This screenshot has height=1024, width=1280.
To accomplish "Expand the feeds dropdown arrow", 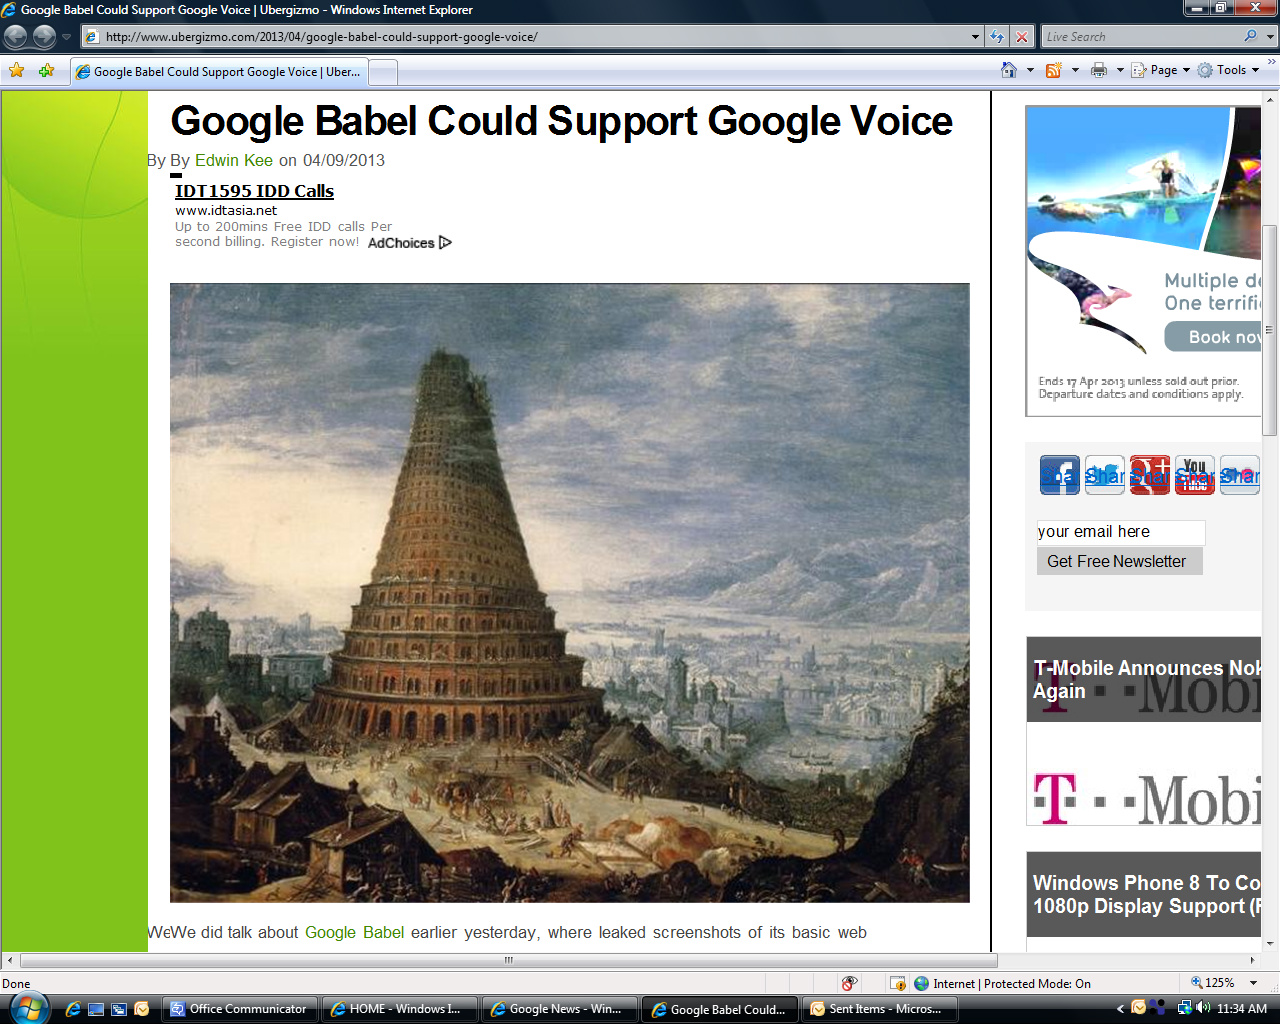I will [1075, 70].
